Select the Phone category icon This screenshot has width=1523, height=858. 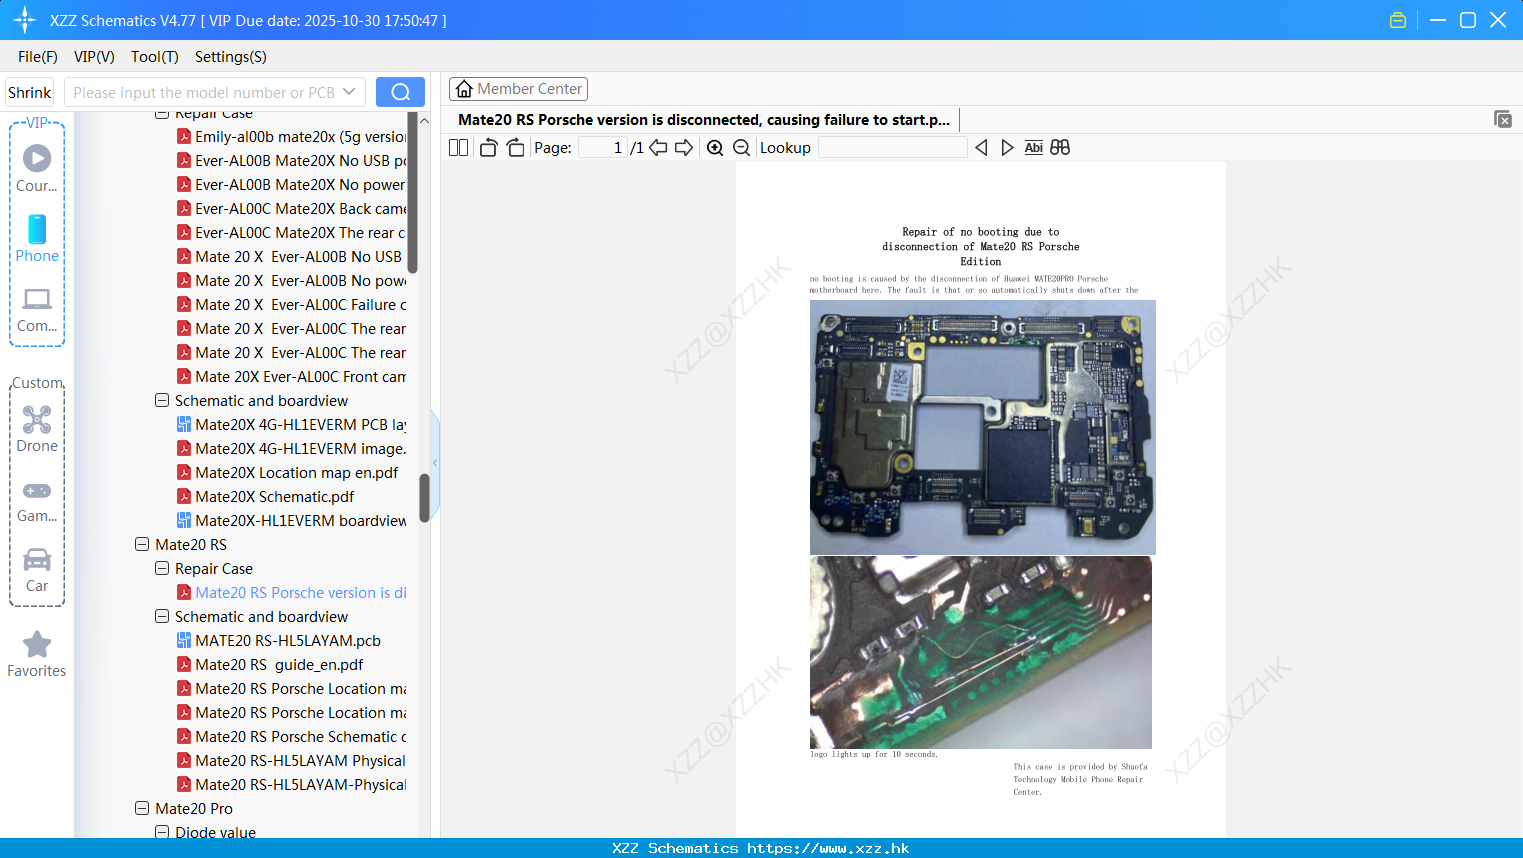tap(37, 238)
